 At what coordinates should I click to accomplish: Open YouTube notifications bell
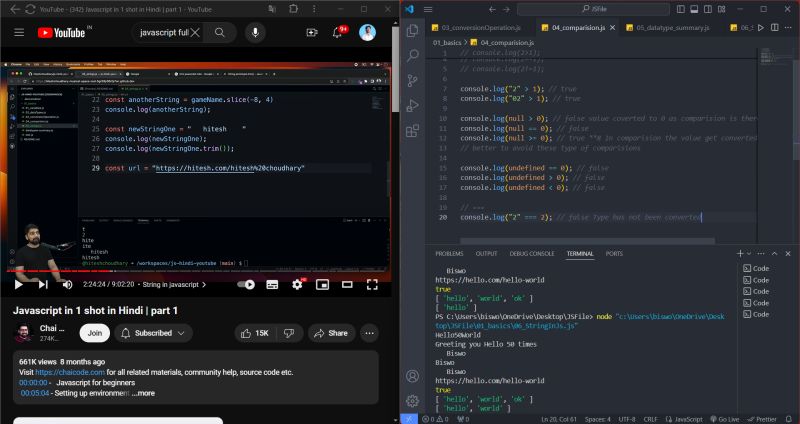338,33
